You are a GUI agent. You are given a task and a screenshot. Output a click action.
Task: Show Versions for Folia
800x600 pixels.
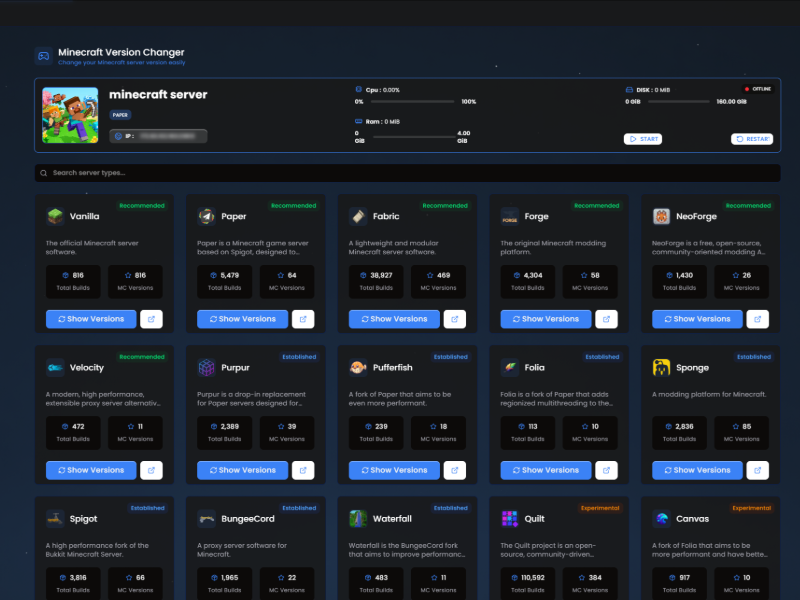coord(546,470)
